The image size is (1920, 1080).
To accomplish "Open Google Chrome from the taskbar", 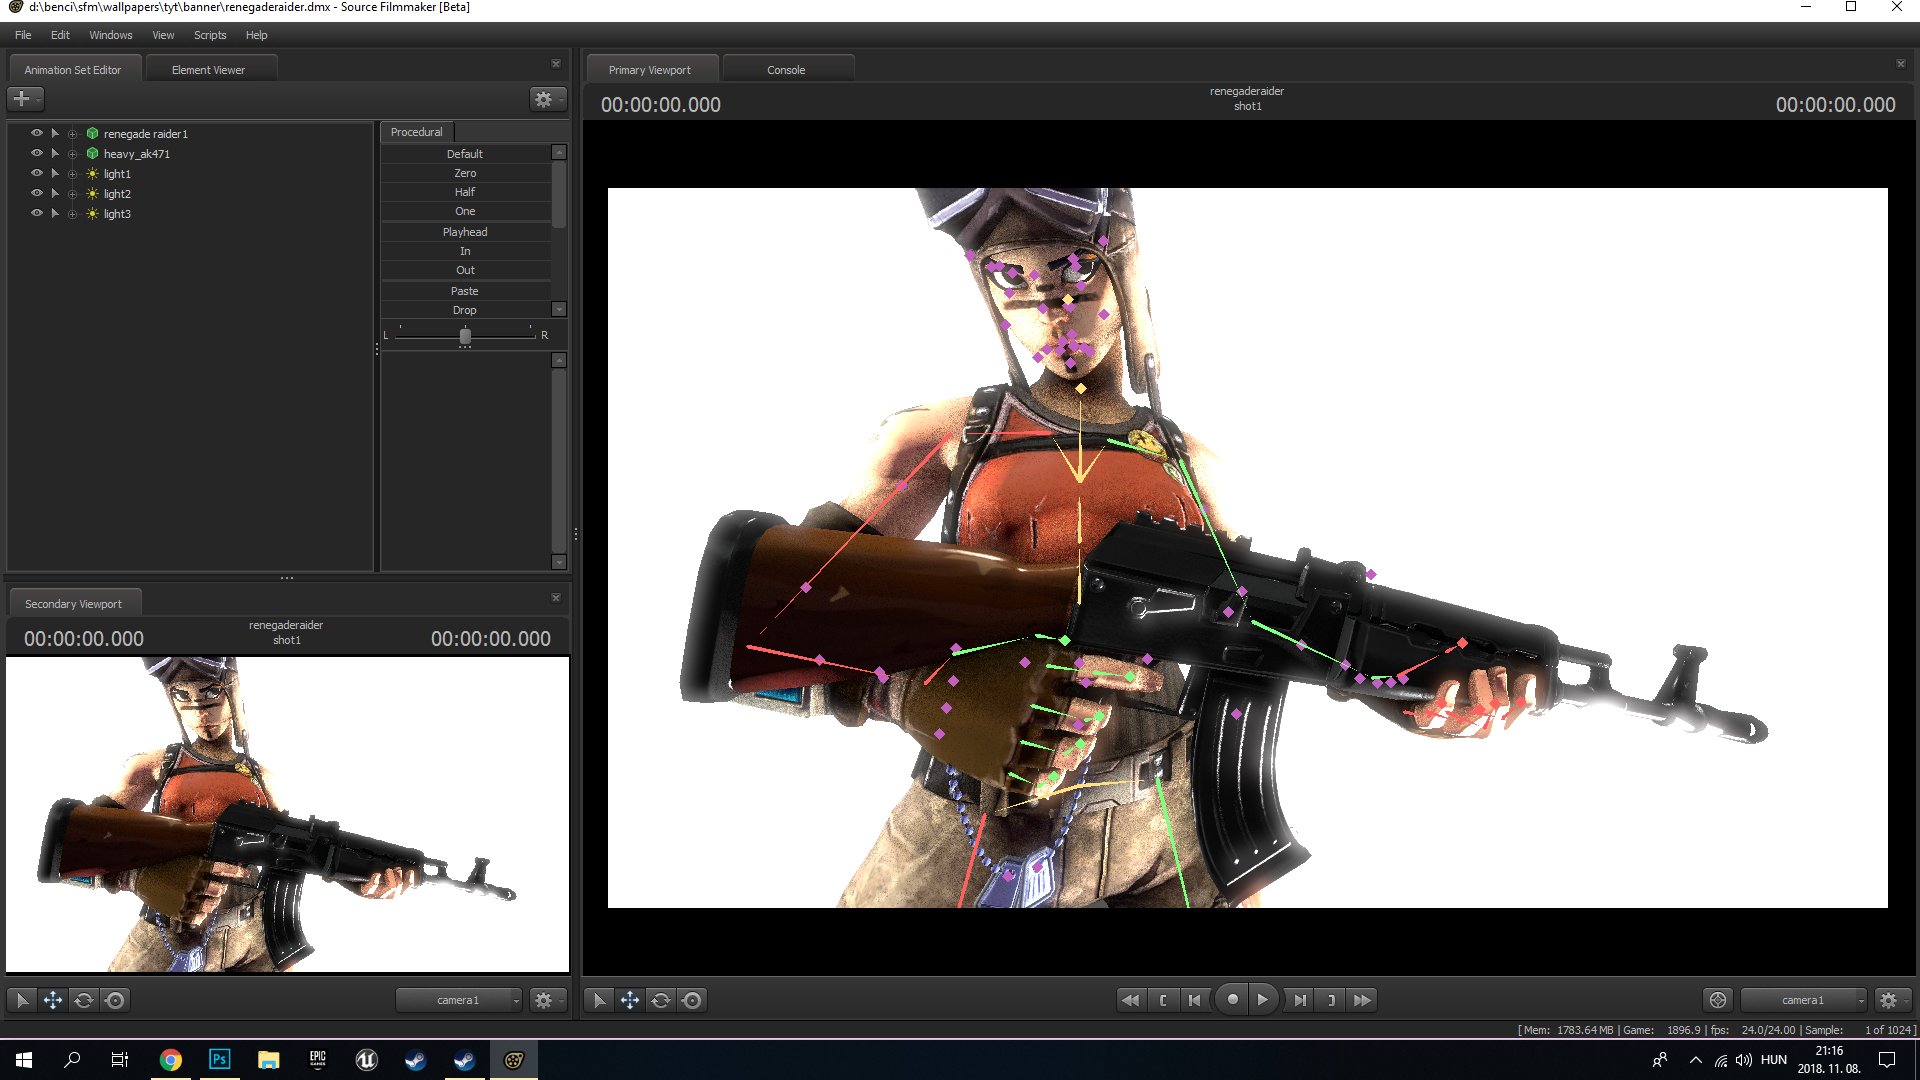I will coord(171,1059).
